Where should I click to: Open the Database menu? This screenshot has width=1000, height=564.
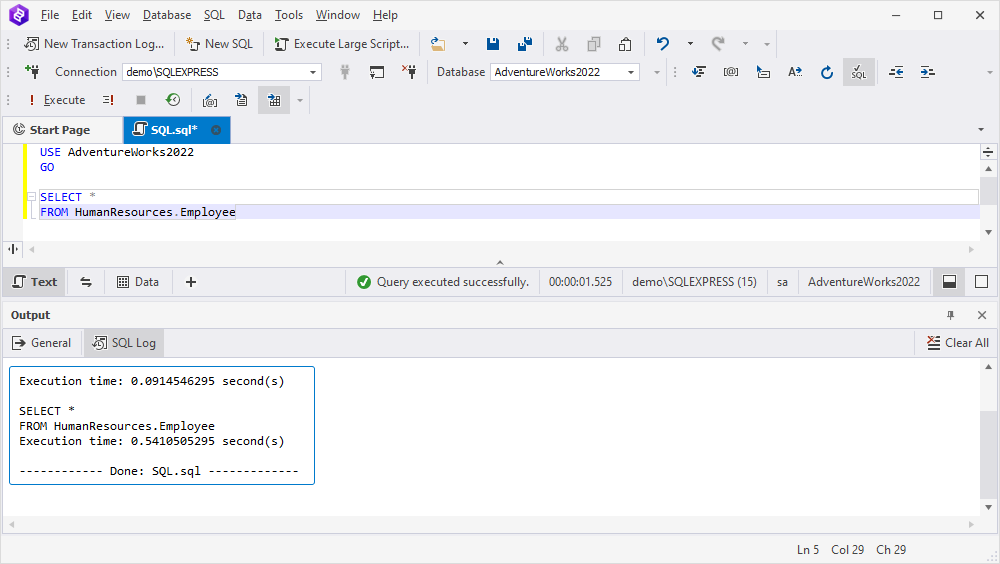click(167, 15)
